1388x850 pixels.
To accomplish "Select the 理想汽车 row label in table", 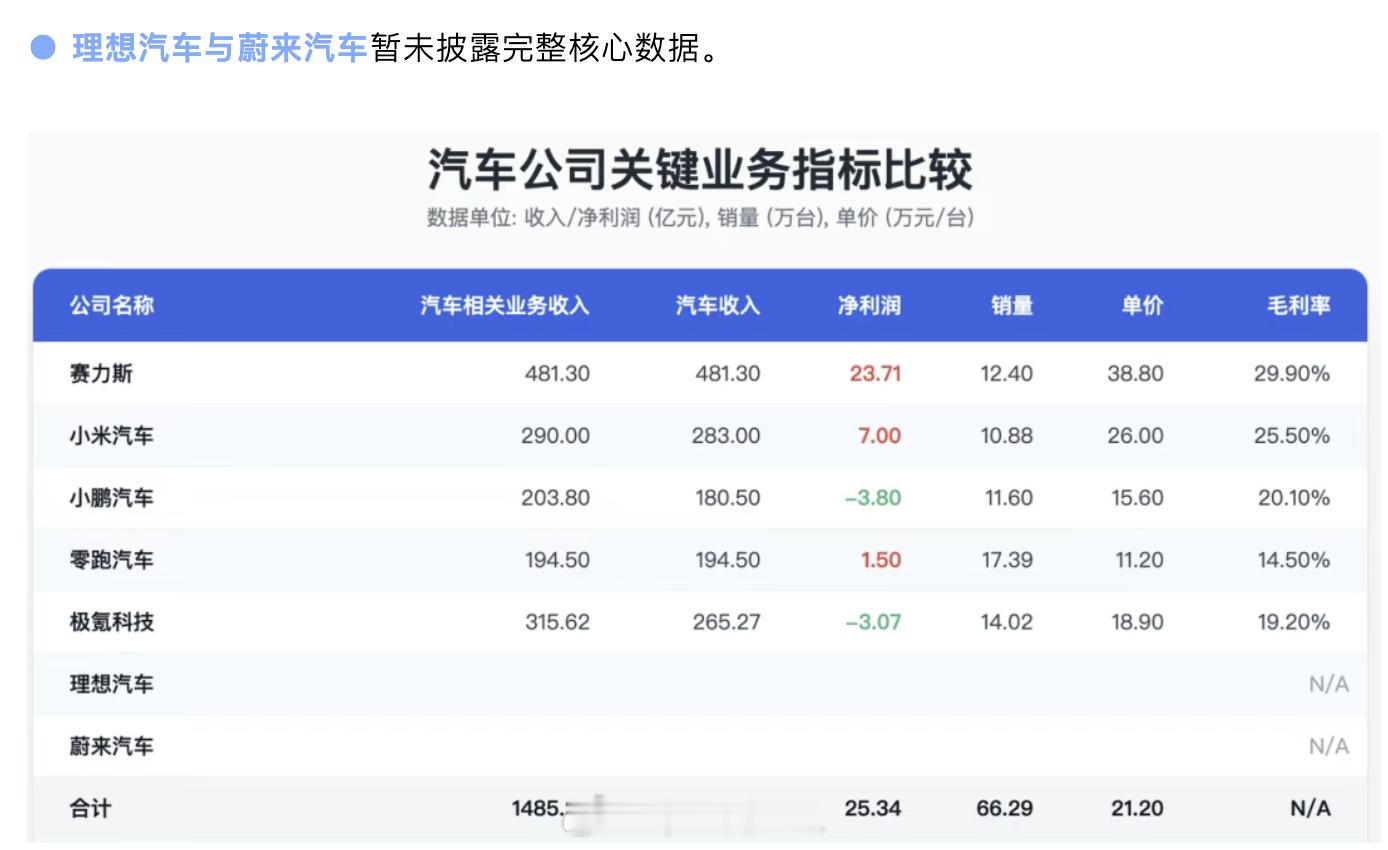I will tap(112, 684).
